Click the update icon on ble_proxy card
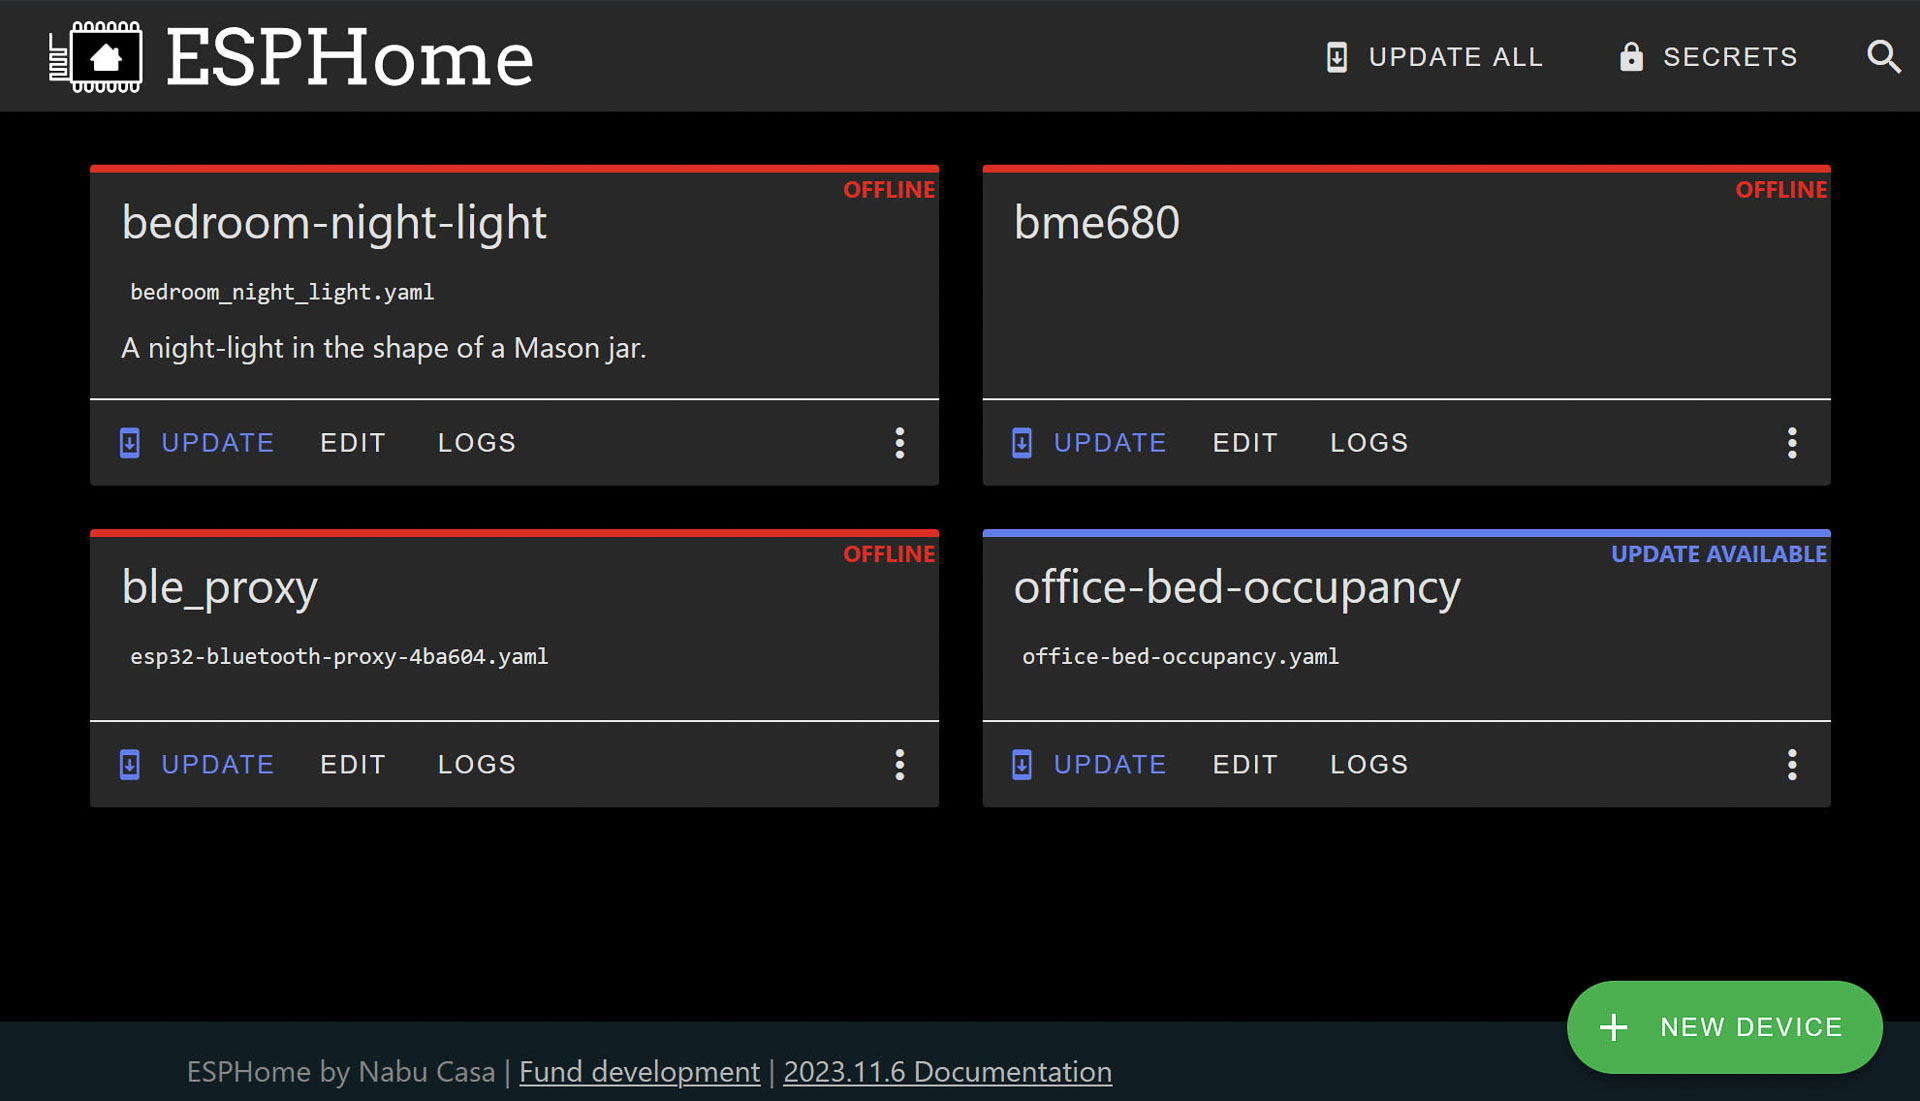The image size is (1920, 1101). click(129, 764)
